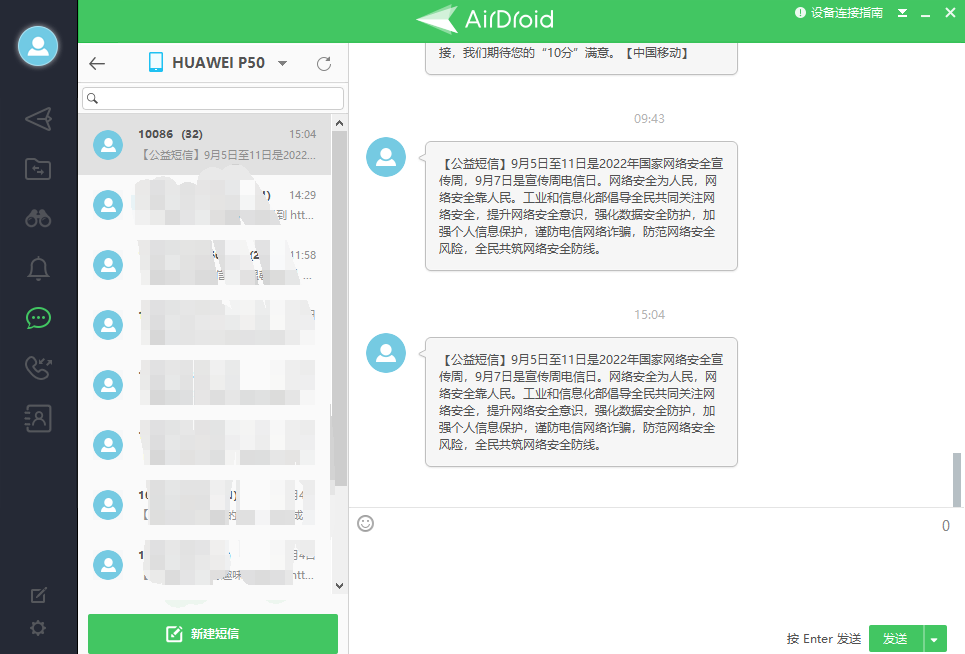This screenshot has height=654, width=965.
Task: Expand the HUAWEI P50 device dropdown
Action: coord(282,63)
